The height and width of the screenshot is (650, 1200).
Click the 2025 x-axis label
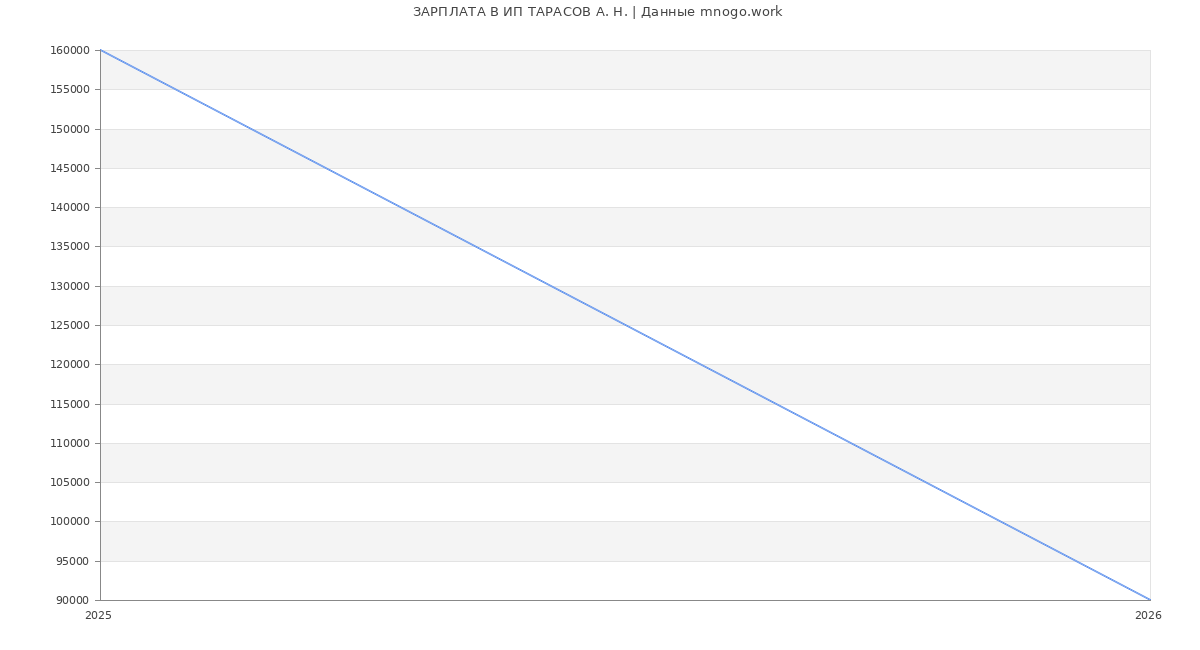pyautogui.click(x=98, y=616)
